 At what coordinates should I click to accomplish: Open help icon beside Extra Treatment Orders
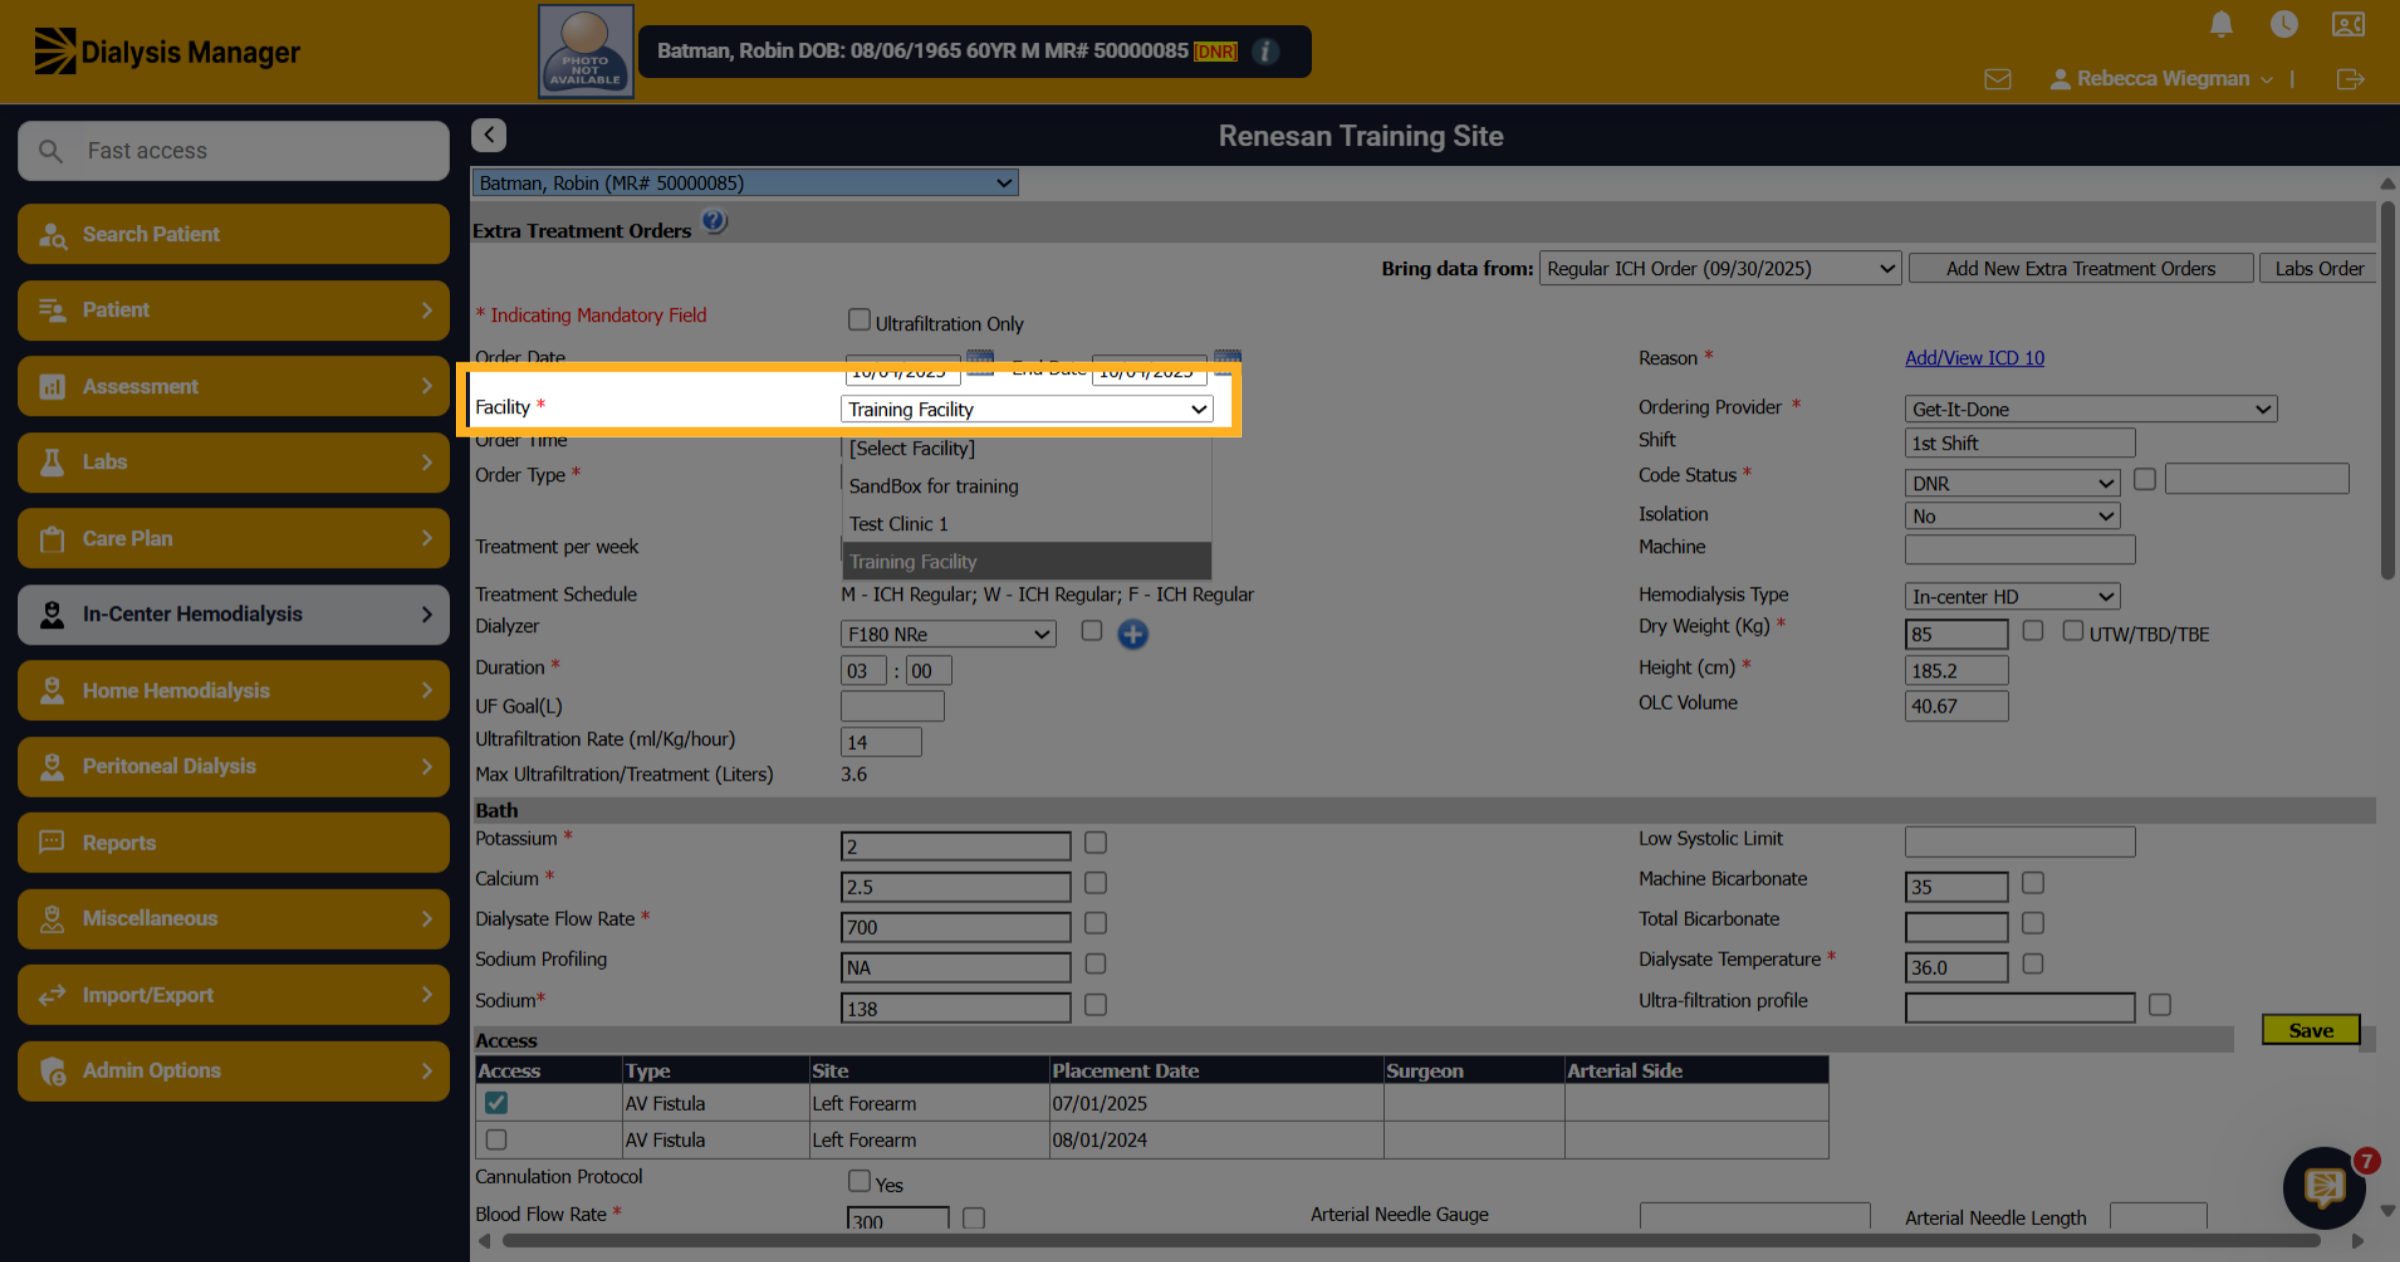[x=714, y=222]
